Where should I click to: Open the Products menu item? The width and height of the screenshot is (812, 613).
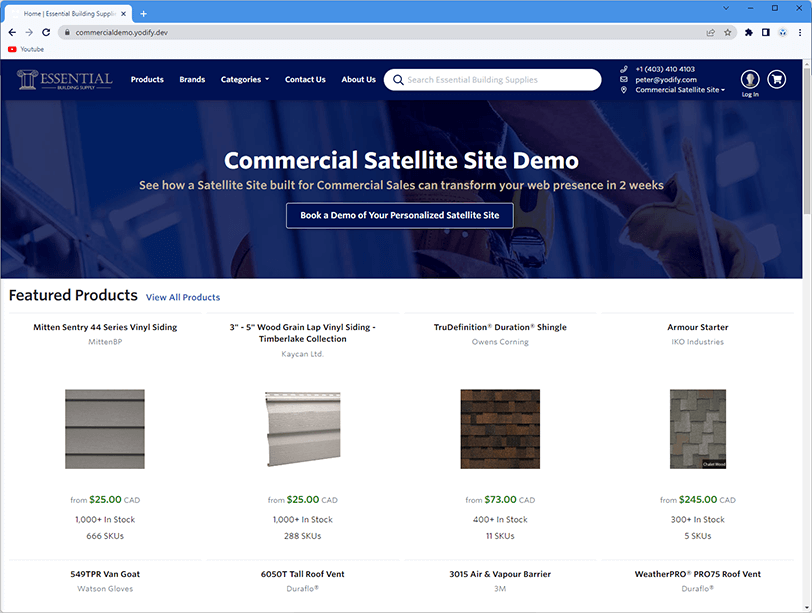[147, 79]
